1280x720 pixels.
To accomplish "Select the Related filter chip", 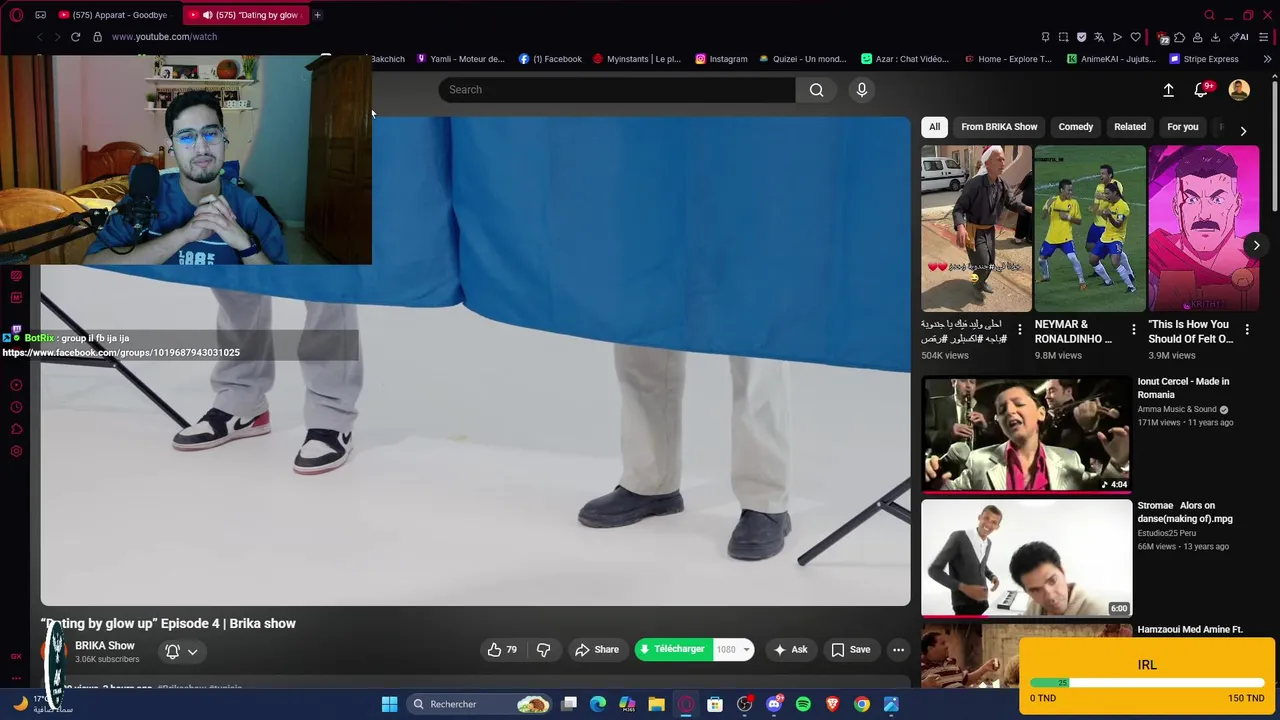I will pyautogui.click(x=1130, y=127).
